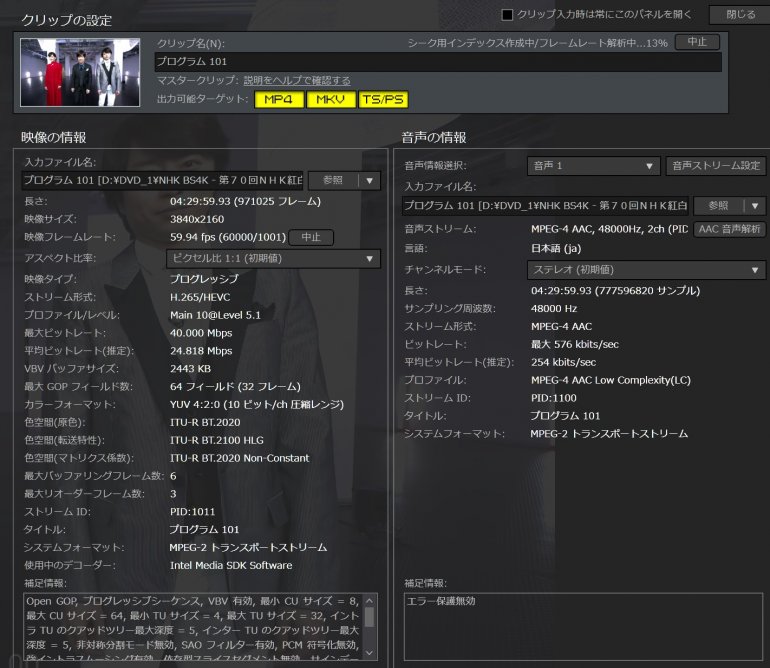Screen dimensions: 770x668
Task: Enable always open this panel on clip input checkbox
Action: pos(507,15)
